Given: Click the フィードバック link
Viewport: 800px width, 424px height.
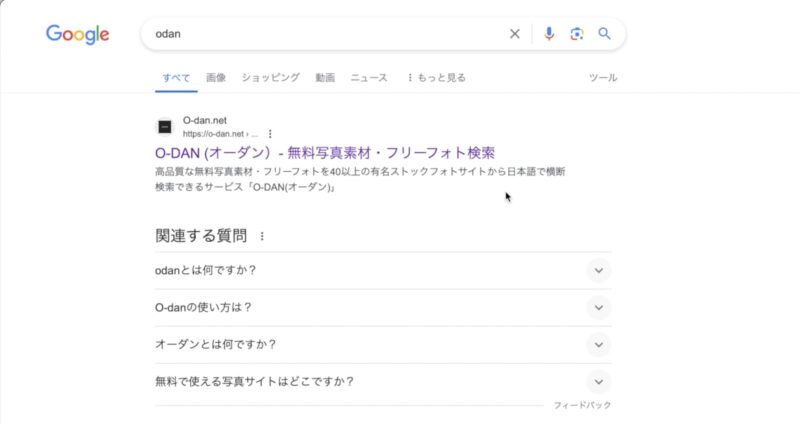Looking at the screenshot, I should (x=582, y=405).
